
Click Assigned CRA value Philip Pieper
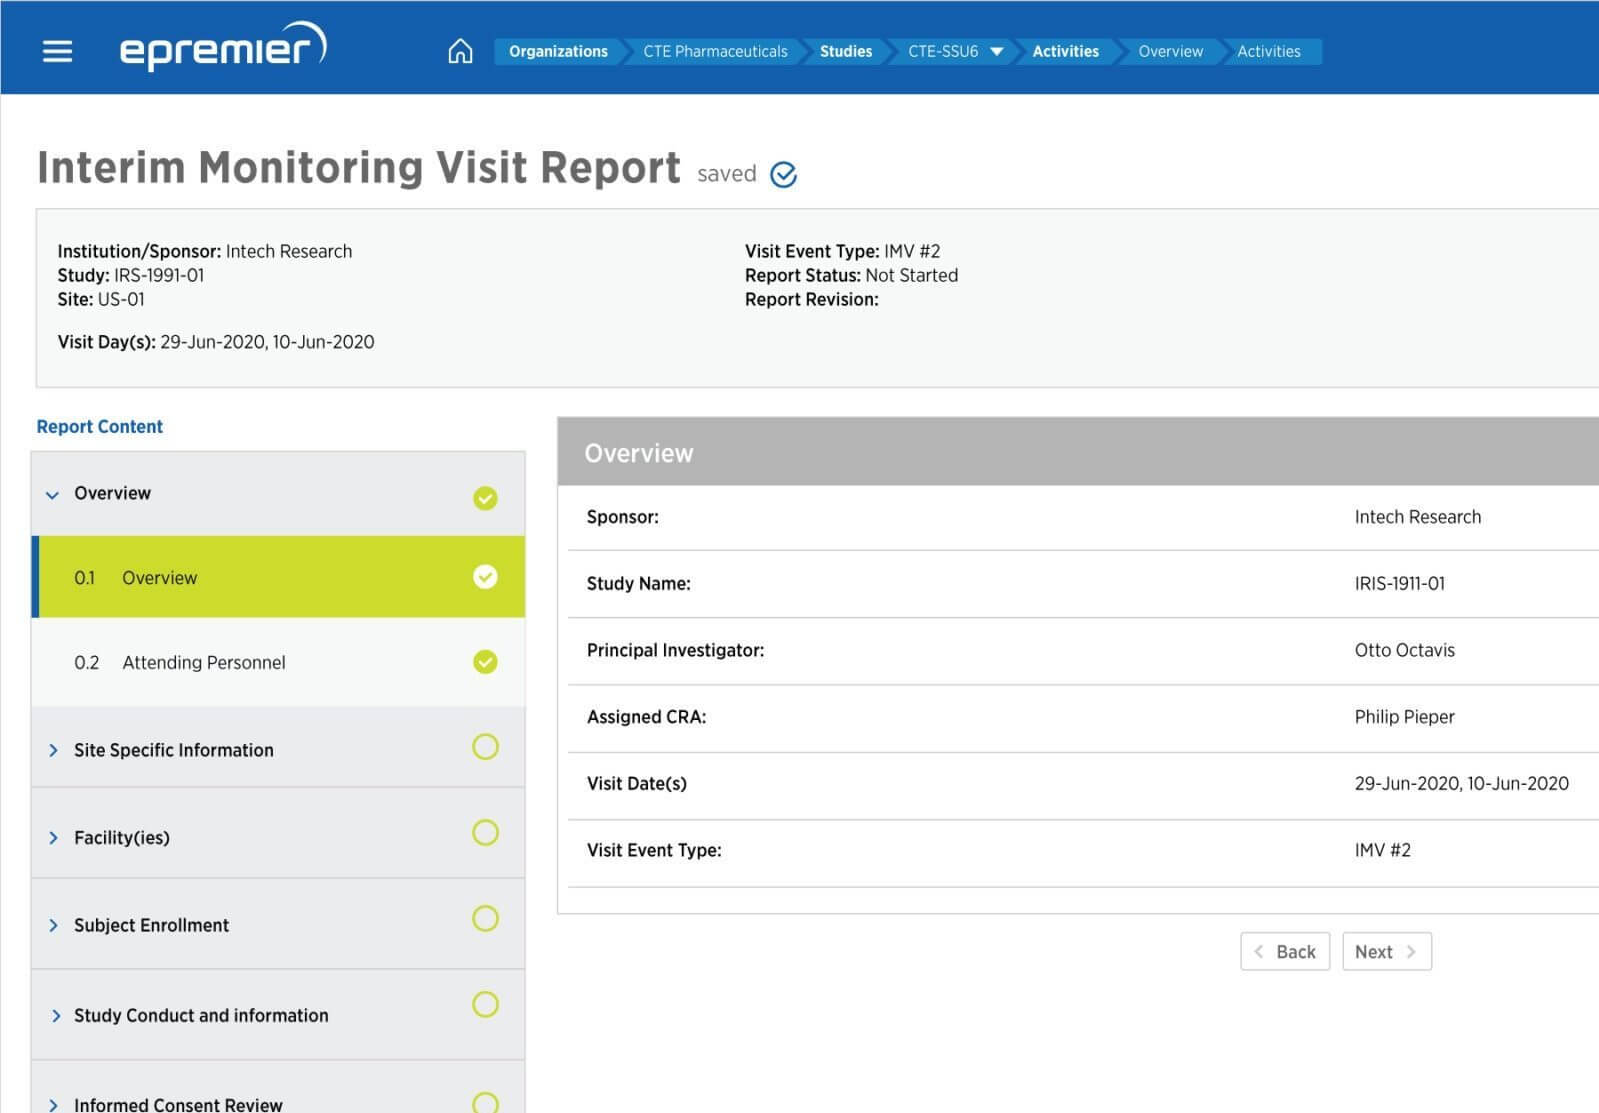pos(1404,717)
